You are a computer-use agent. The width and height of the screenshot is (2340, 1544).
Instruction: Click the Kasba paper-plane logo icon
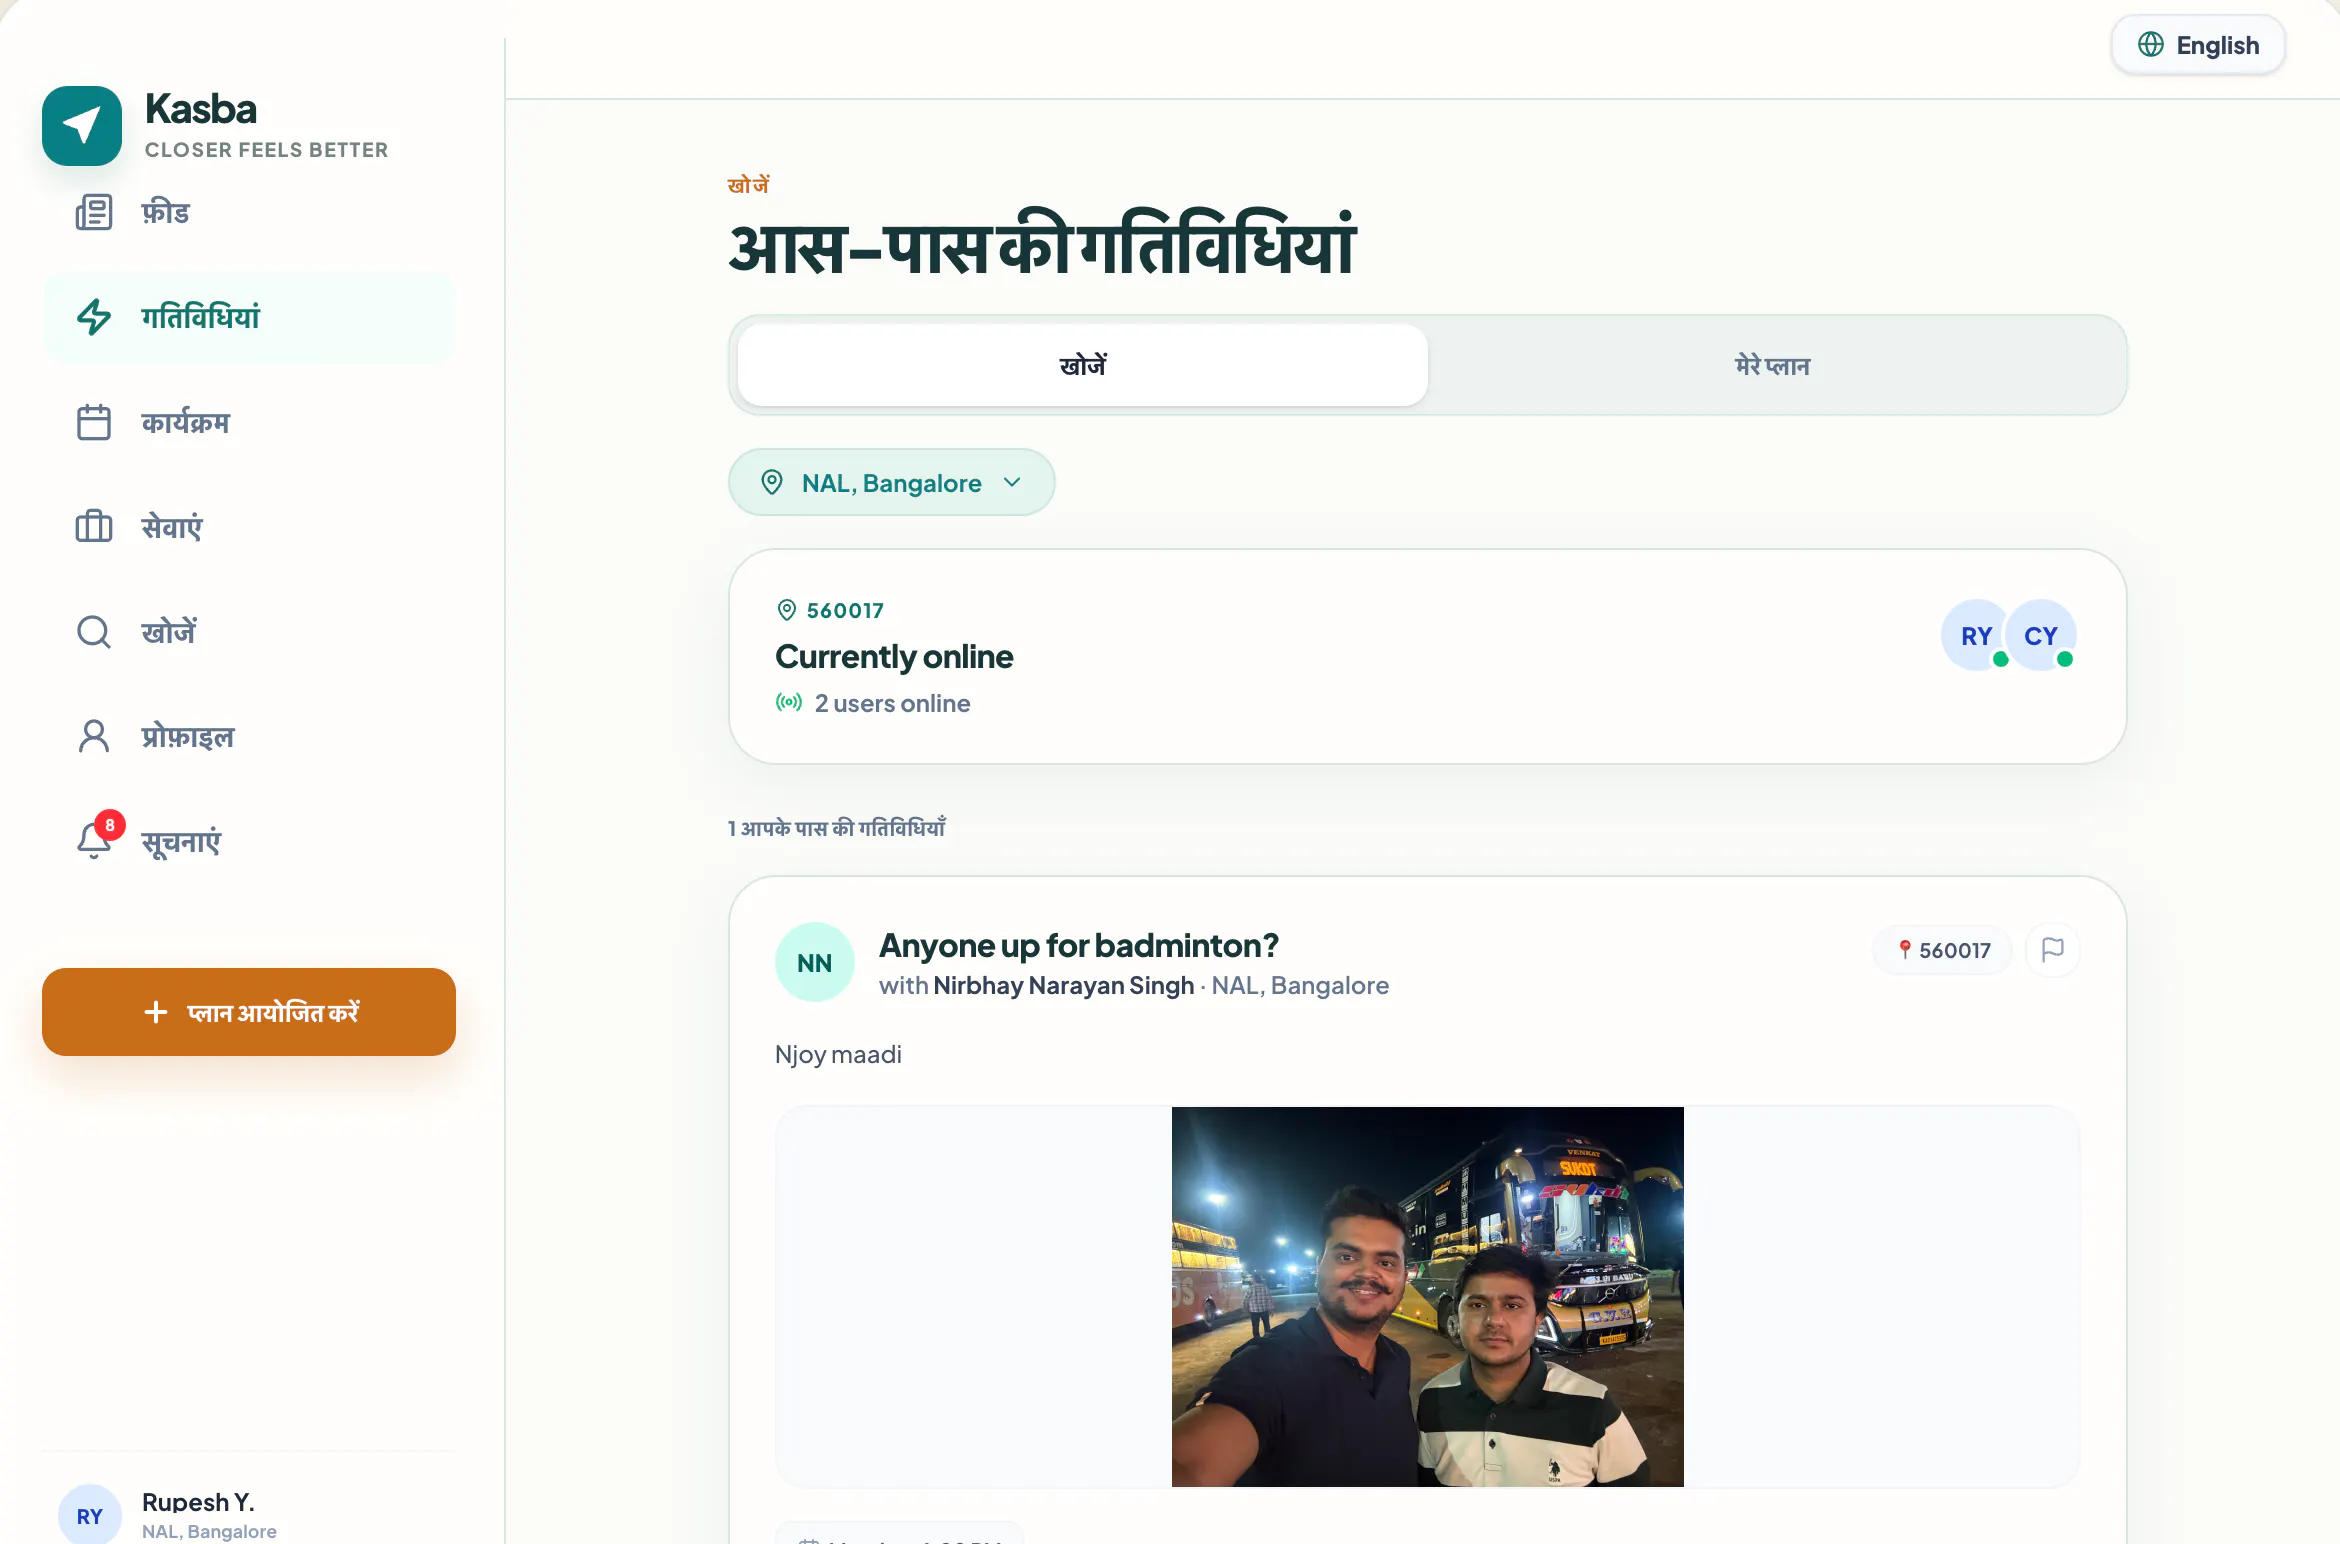coord(82,126)
